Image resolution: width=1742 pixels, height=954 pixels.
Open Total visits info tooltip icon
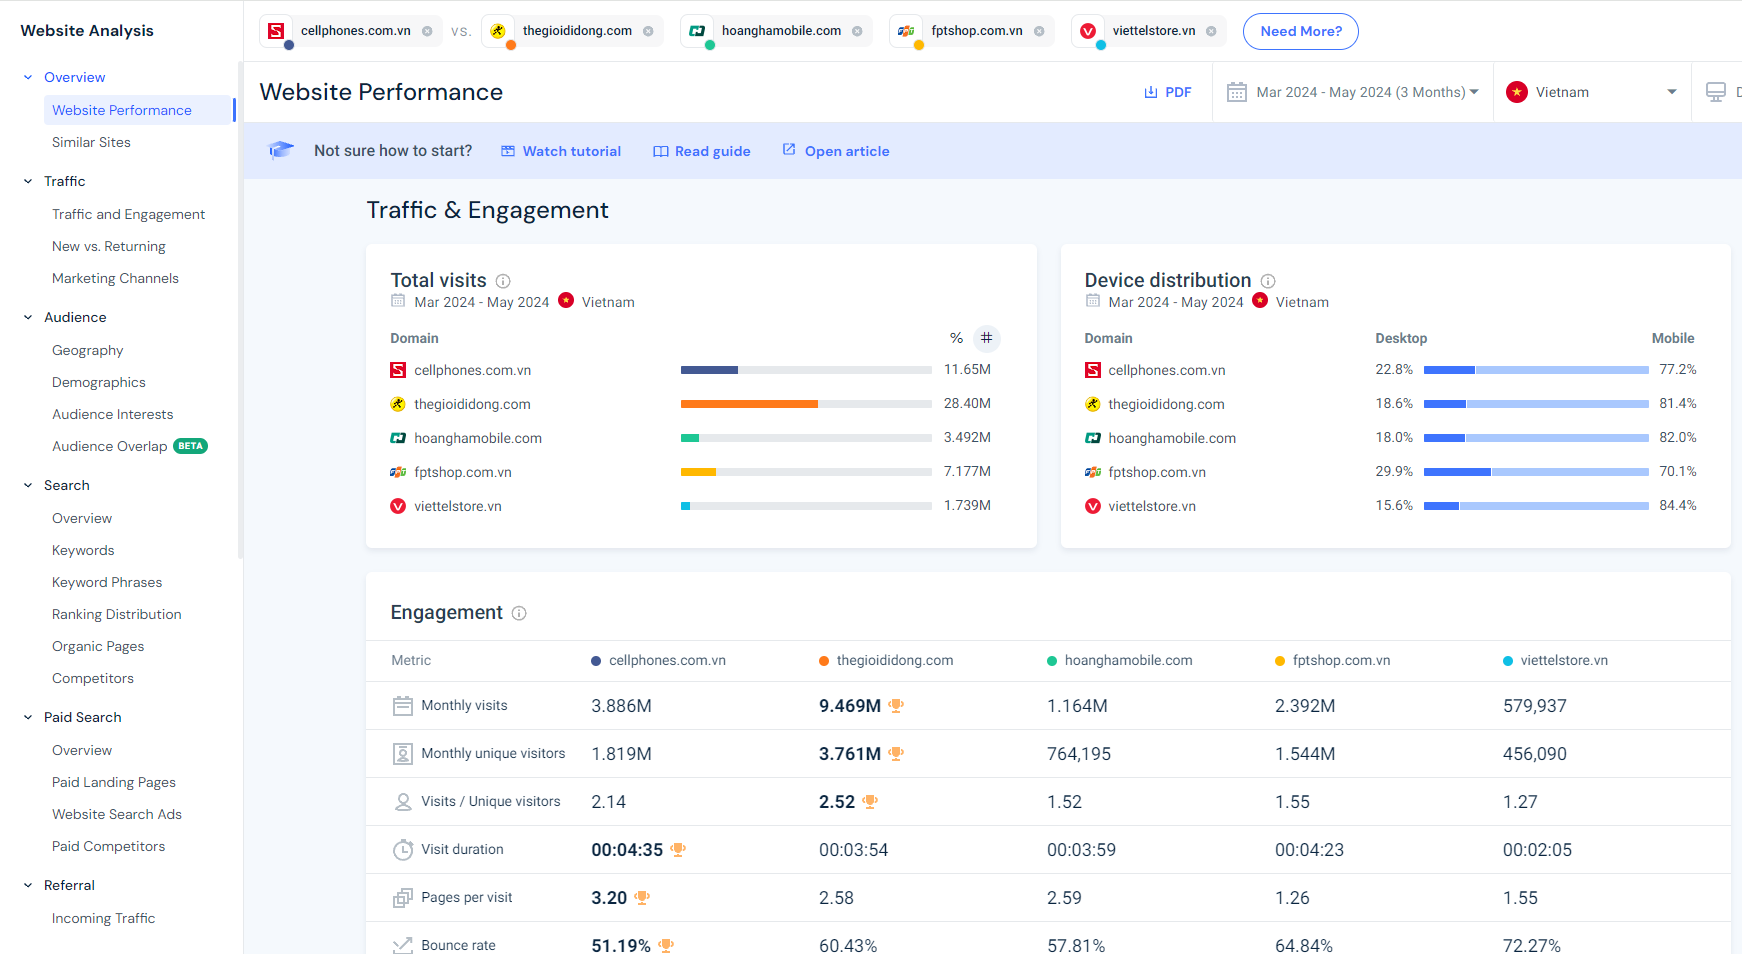(x=503, y=281)
